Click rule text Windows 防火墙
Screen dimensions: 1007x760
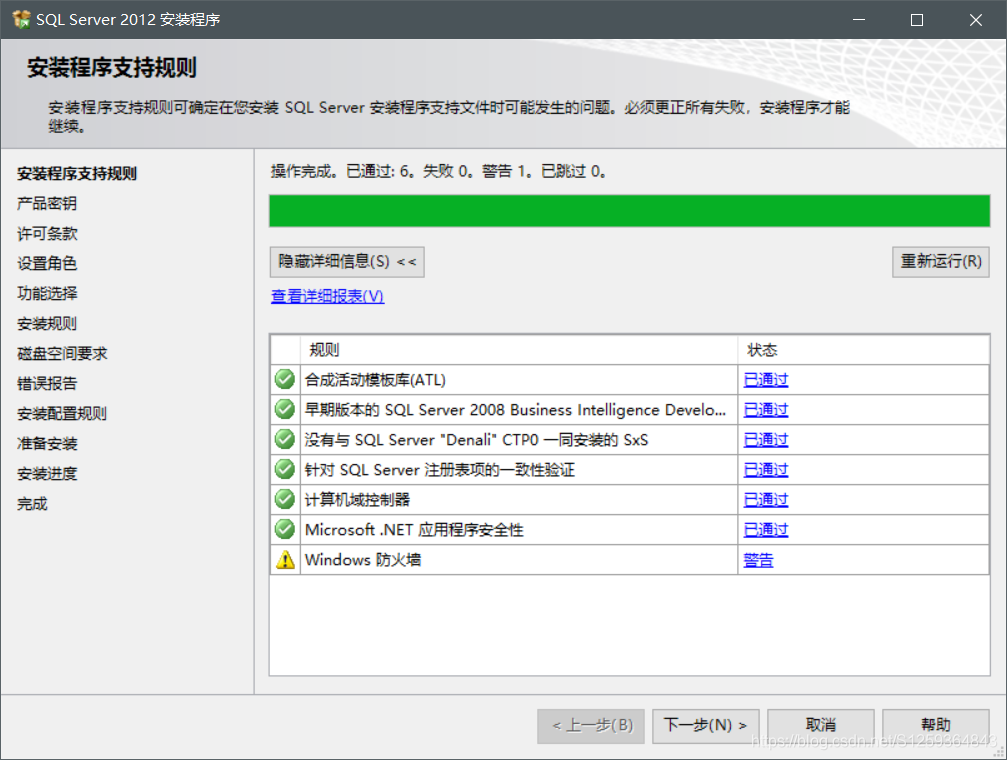click(x=363, y=560)
